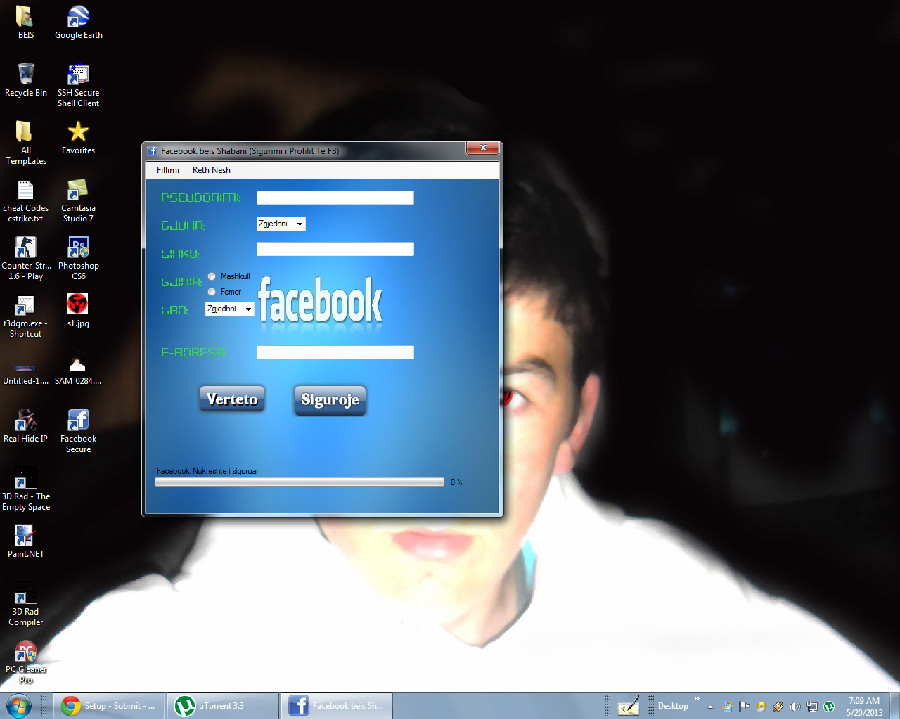Click the Siguroje button
Viewport: 900px width, 719px height.
(x=330, y=400)
